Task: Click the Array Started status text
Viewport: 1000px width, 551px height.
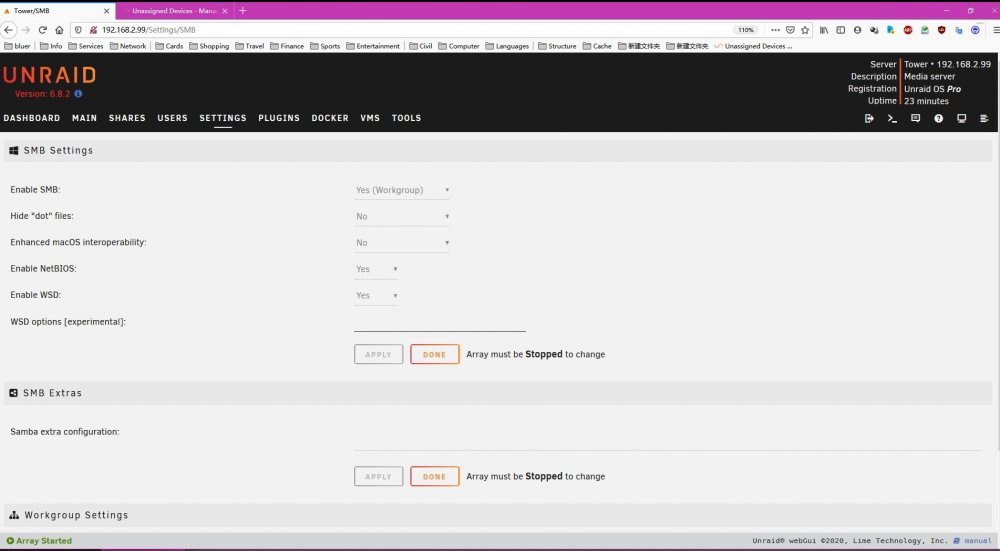Action: click(44, 541)
